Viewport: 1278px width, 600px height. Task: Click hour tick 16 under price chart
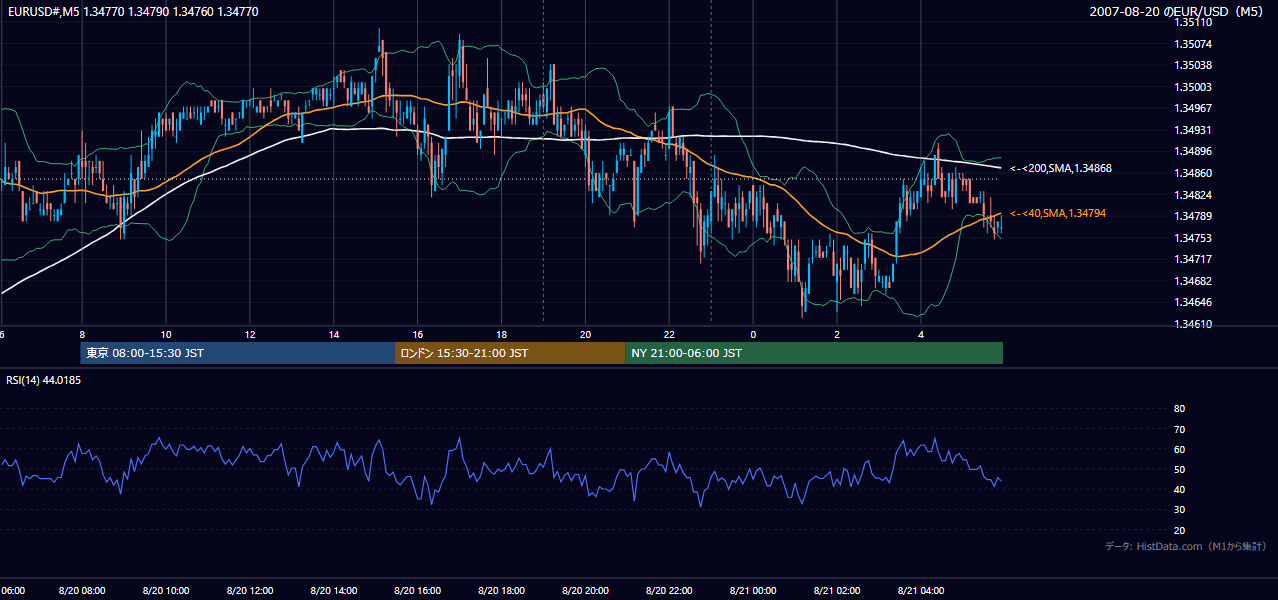point(418,334)
